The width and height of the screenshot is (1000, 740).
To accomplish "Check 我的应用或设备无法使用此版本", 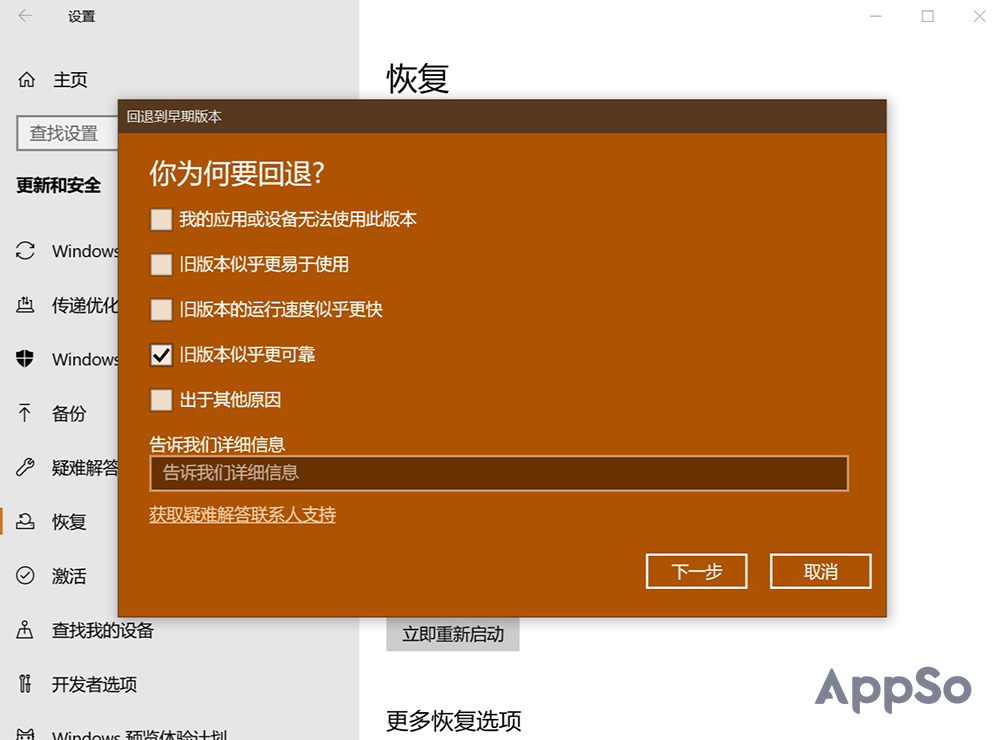I will pyautogui.click(x=161, y=219).
